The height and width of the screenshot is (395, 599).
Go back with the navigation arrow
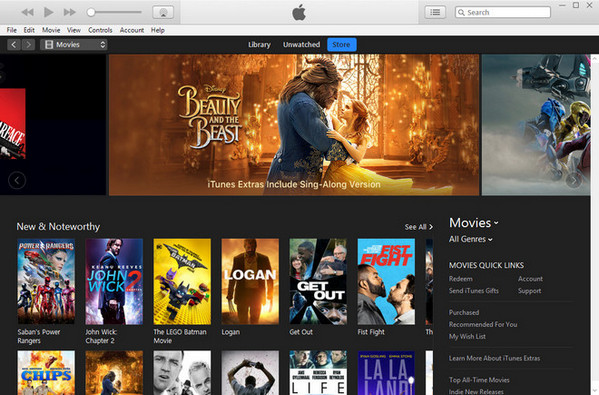pos(14,45)
